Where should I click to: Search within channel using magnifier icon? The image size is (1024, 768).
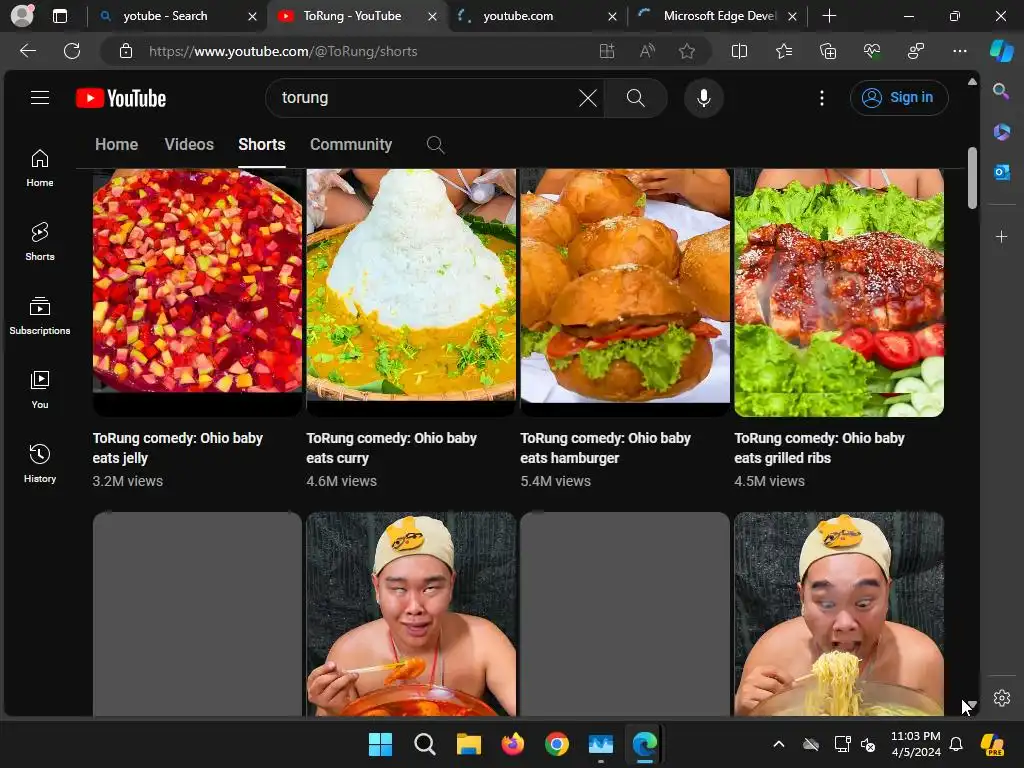click(x=436, y=145)
